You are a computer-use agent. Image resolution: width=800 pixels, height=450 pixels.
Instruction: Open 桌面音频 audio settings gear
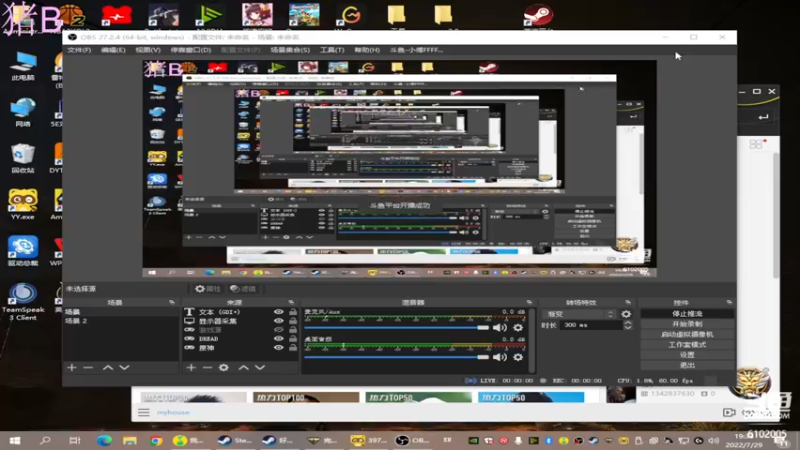coord(518,357)
